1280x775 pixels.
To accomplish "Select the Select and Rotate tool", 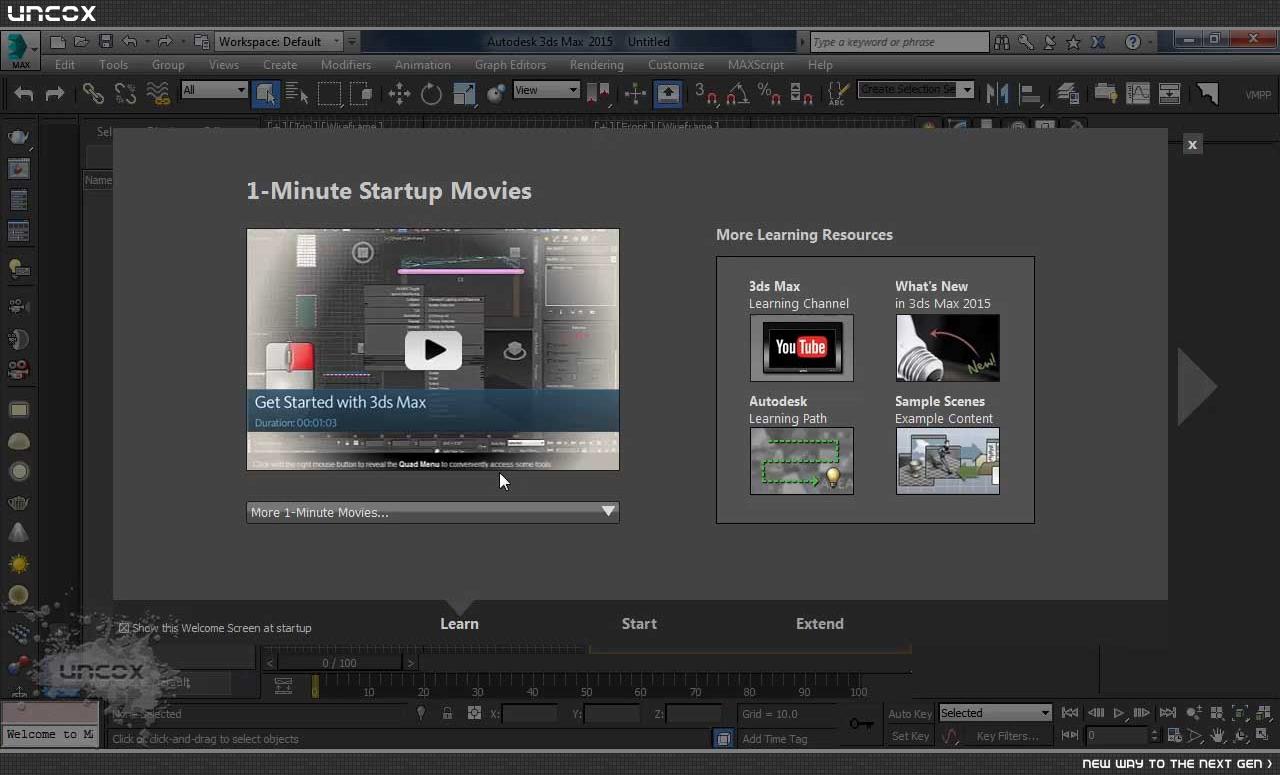I will [x=431, y=93].
